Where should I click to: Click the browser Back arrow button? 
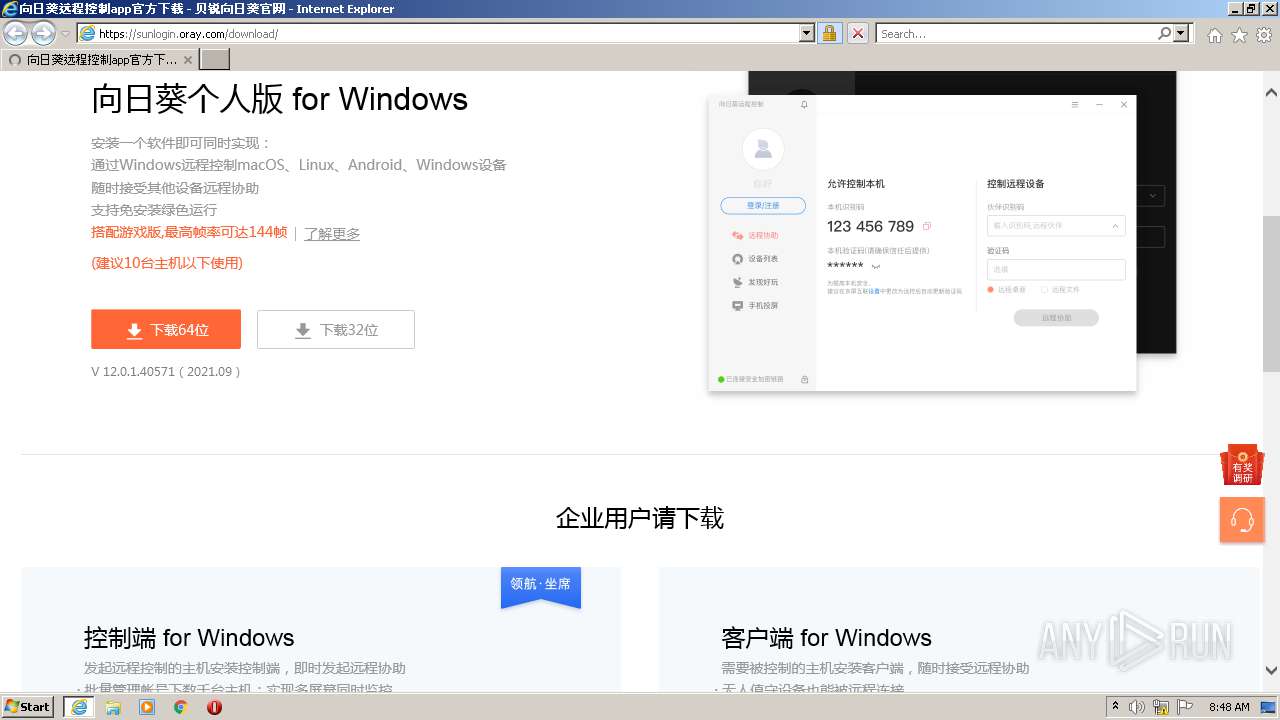pyautogui.click(x=16, y=33)
